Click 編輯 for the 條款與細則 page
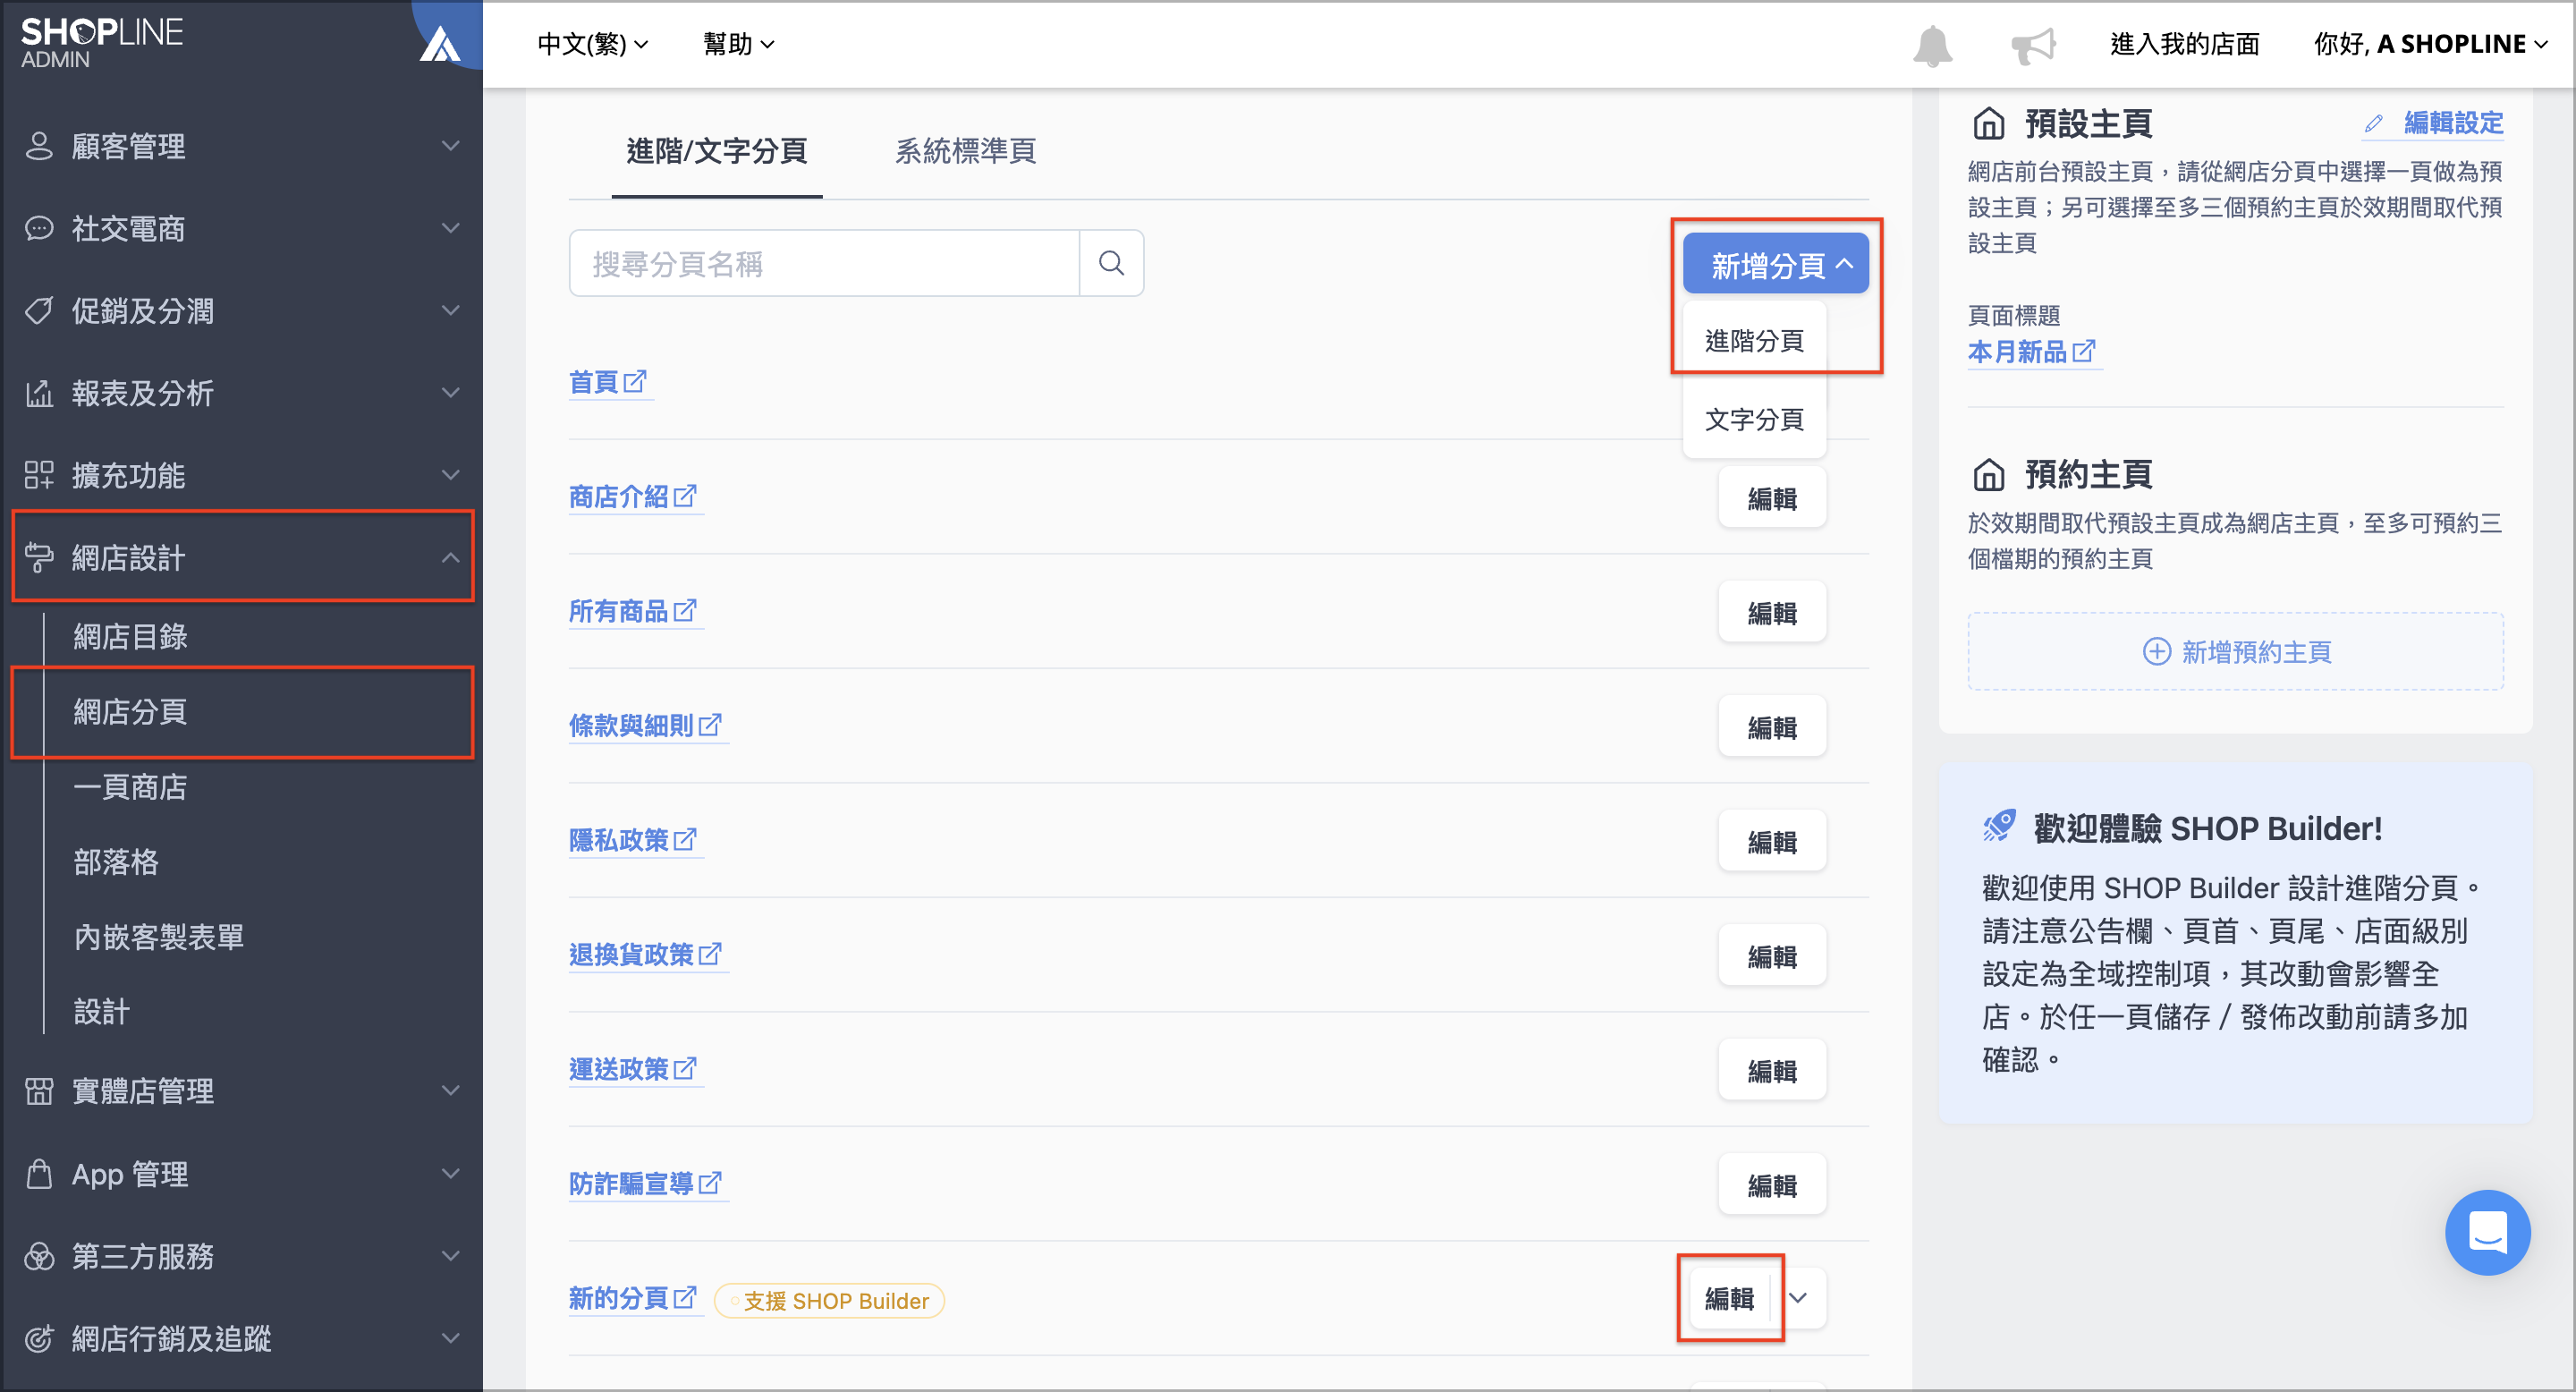2576x1392 pixels. 1772,727
